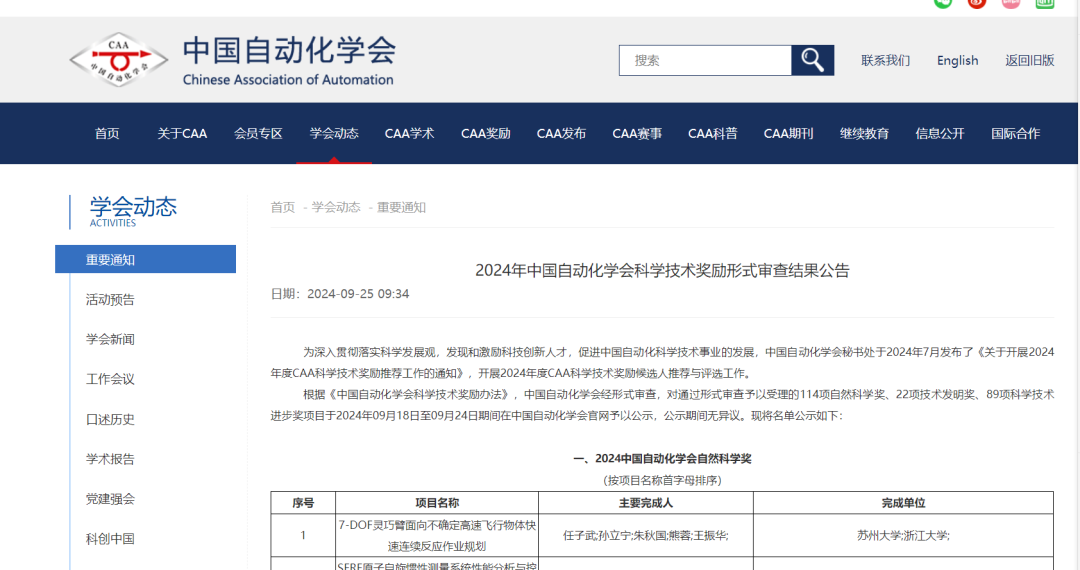Select 学会动态 in the navigation bar
The height and width of the screenshot is (570, 1080).
pos(334,134)
